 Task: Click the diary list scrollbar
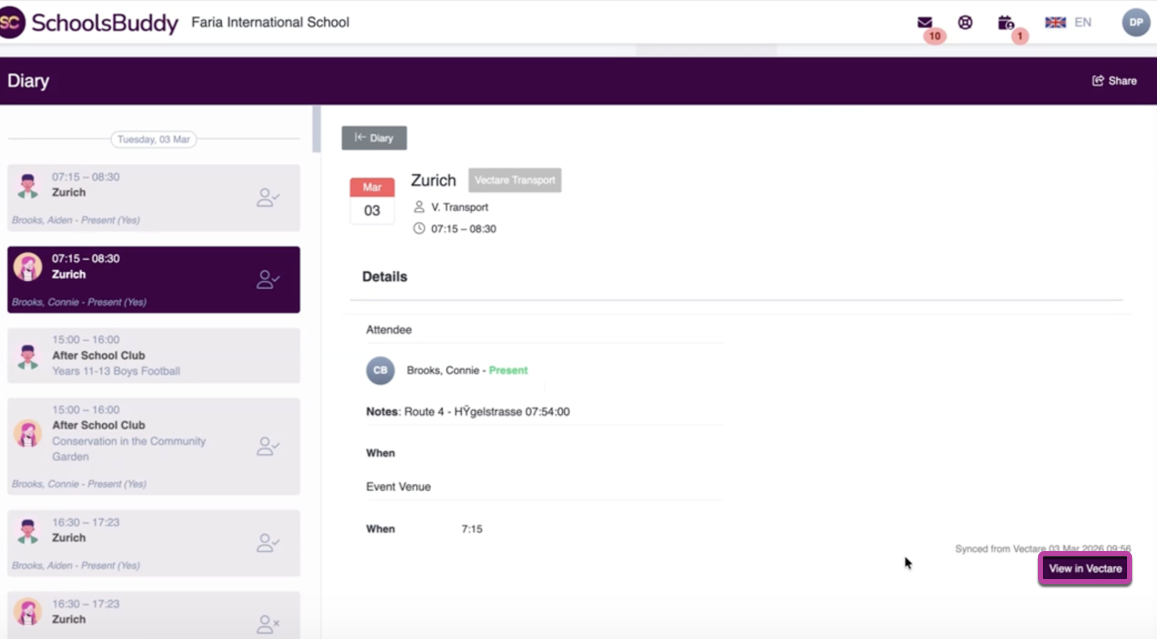[x=317, y=130]
